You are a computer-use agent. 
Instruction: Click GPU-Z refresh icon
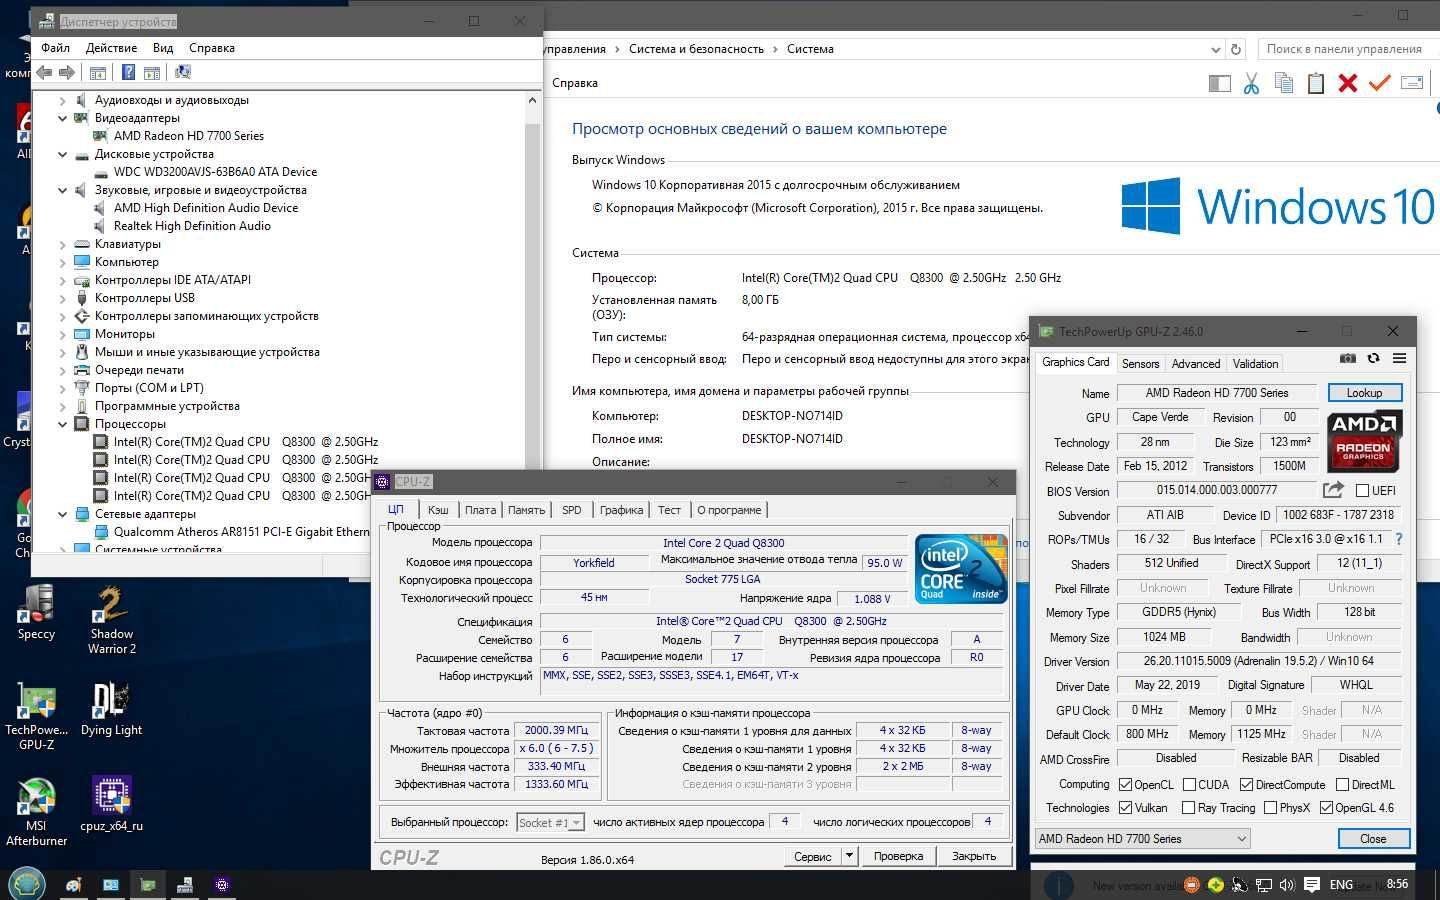click(x=1374, y=358)
